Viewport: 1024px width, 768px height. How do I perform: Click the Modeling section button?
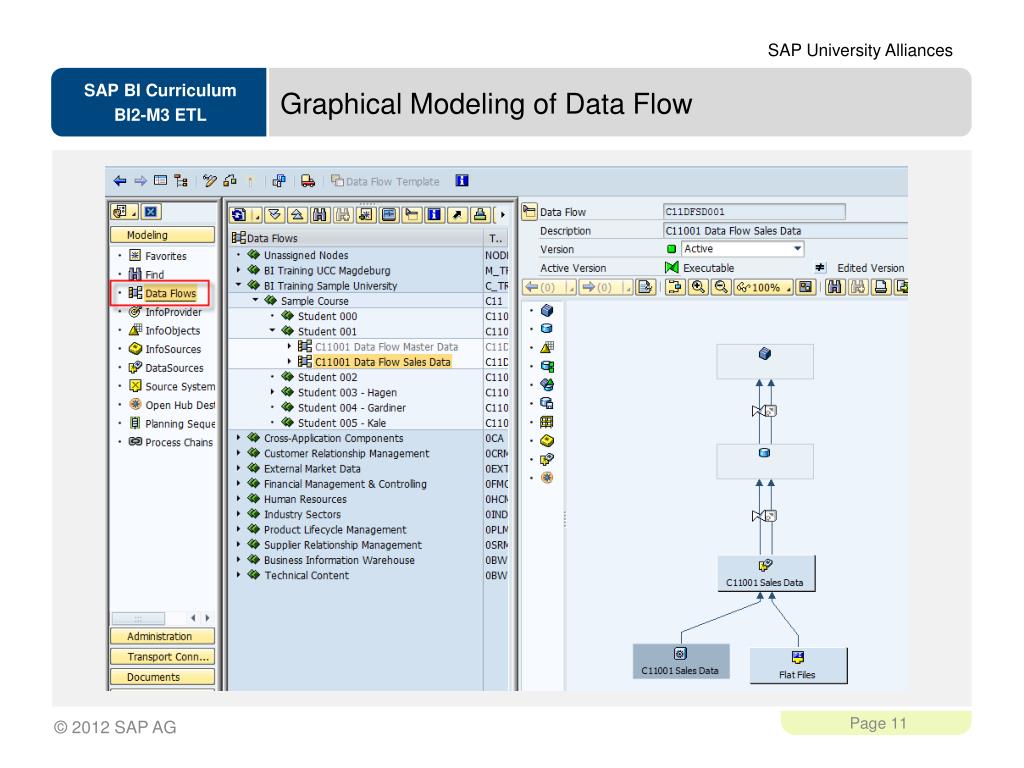click(163, 235)
